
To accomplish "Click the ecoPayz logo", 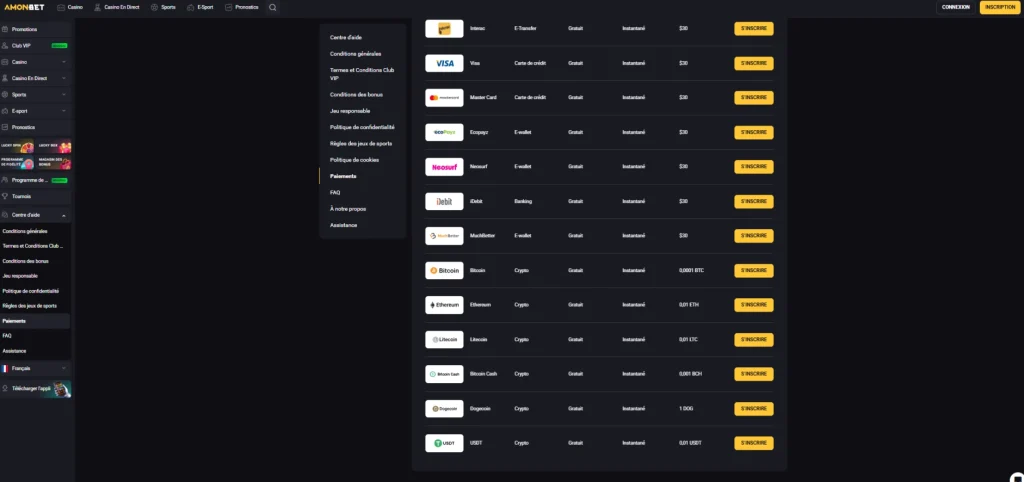I will point(444,132).
